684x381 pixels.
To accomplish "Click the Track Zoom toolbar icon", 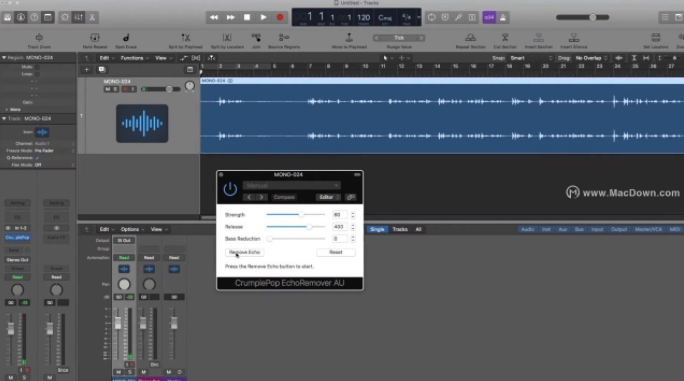I will click(39, 41).
